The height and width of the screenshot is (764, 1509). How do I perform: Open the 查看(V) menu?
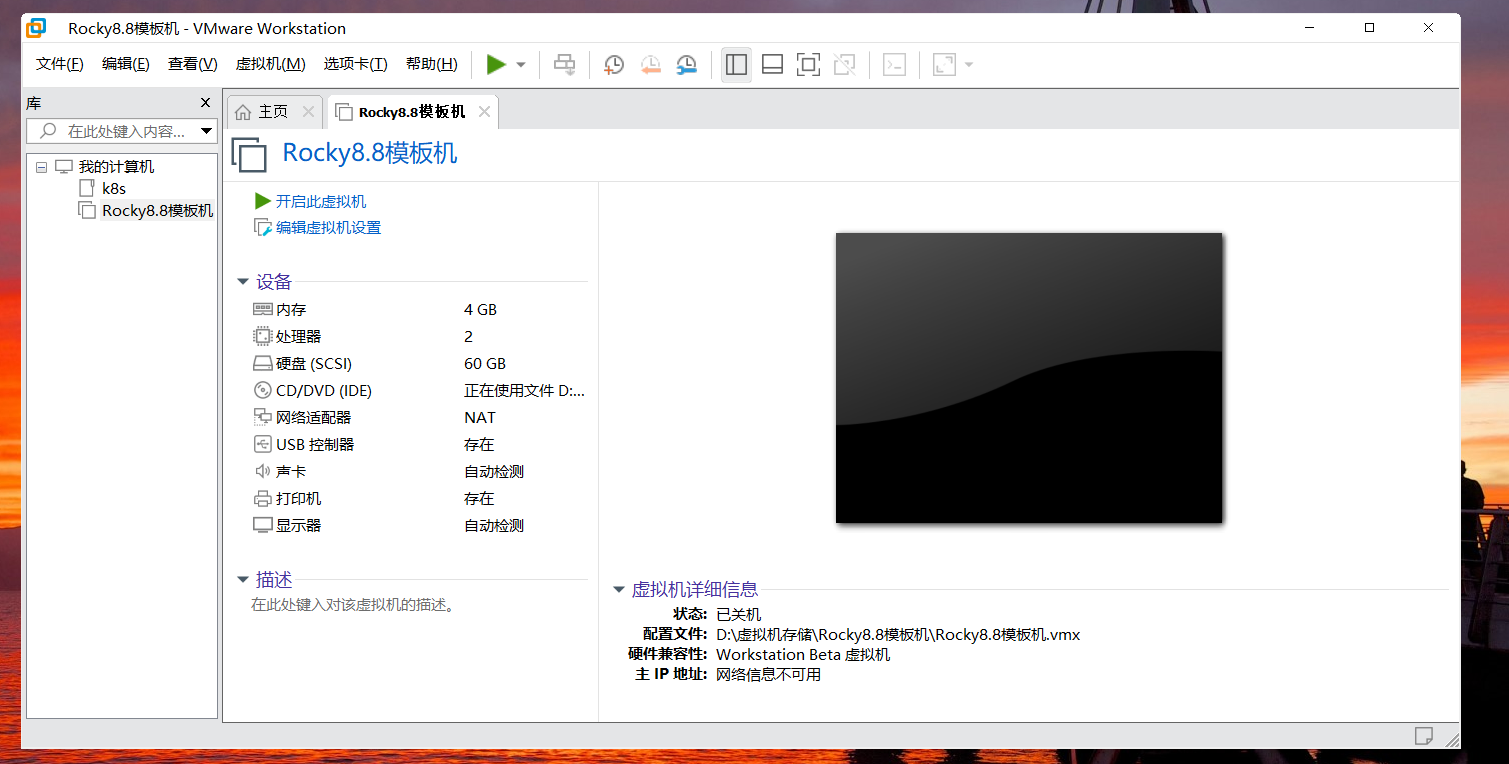click(193, 64)
